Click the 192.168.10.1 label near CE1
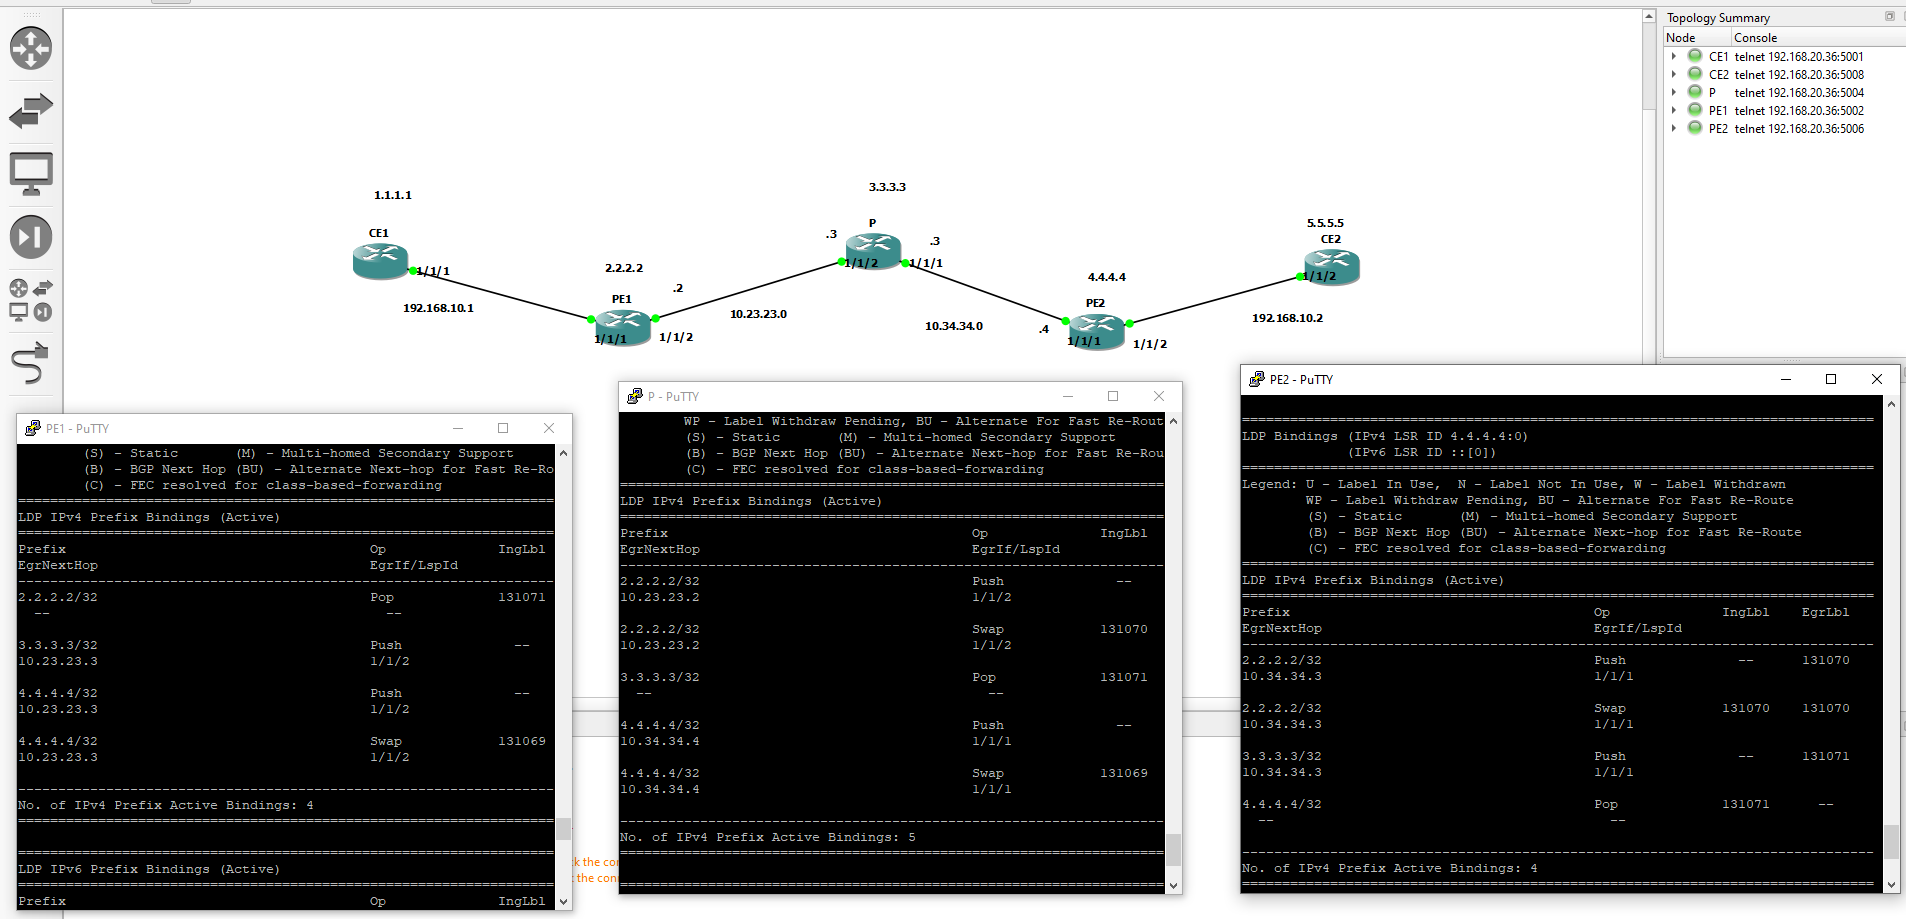Viewport: 1906px width, 919px height. [x=438, y=308]
